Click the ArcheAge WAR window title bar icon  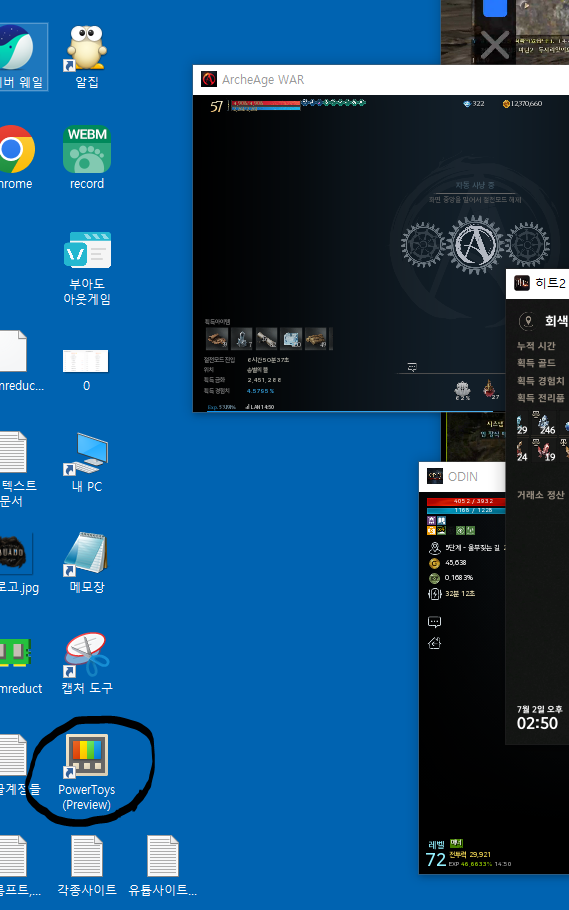click(x=208, y=80)
